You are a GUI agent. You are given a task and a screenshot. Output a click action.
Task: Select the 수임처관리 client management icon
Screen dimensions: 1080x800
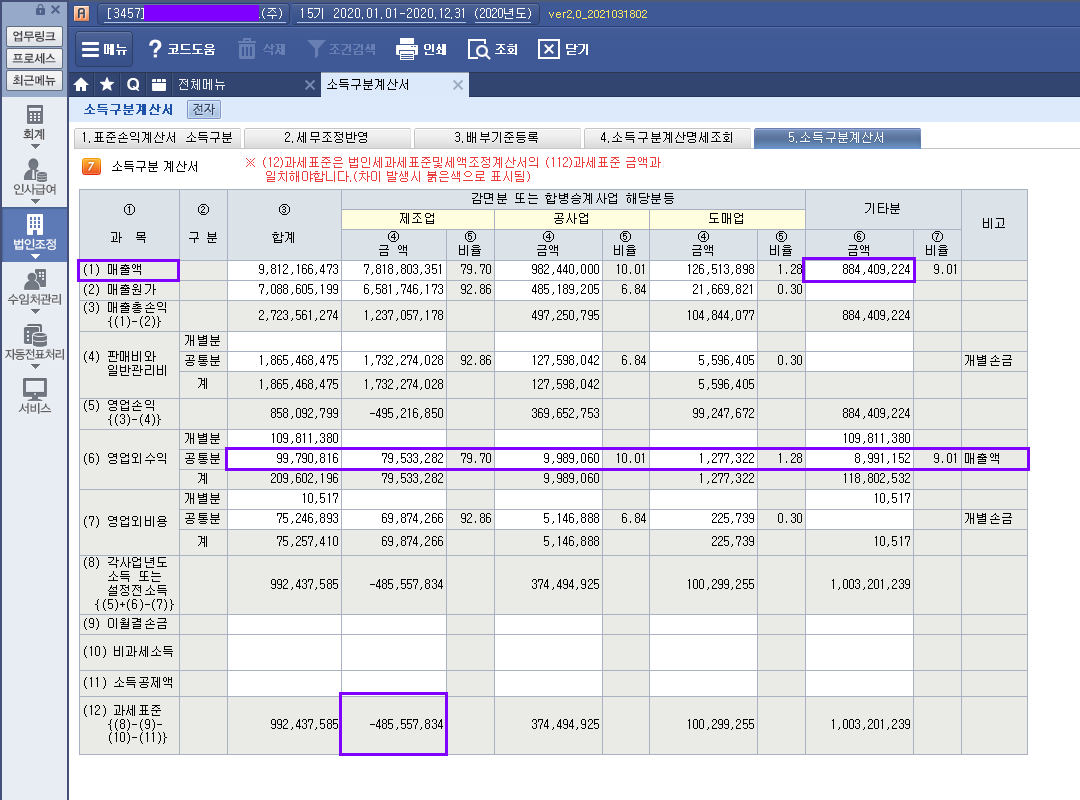click(x=34, y=279)
